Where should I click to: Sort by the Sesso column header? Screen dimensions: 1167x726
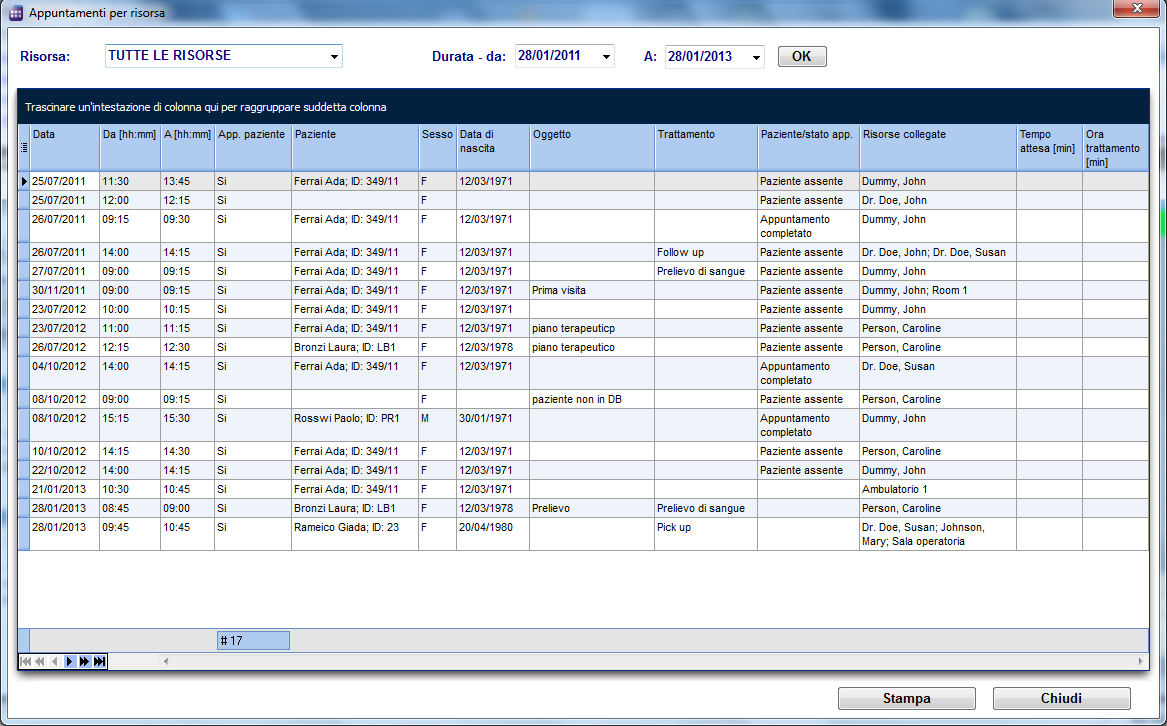point(437,147)
